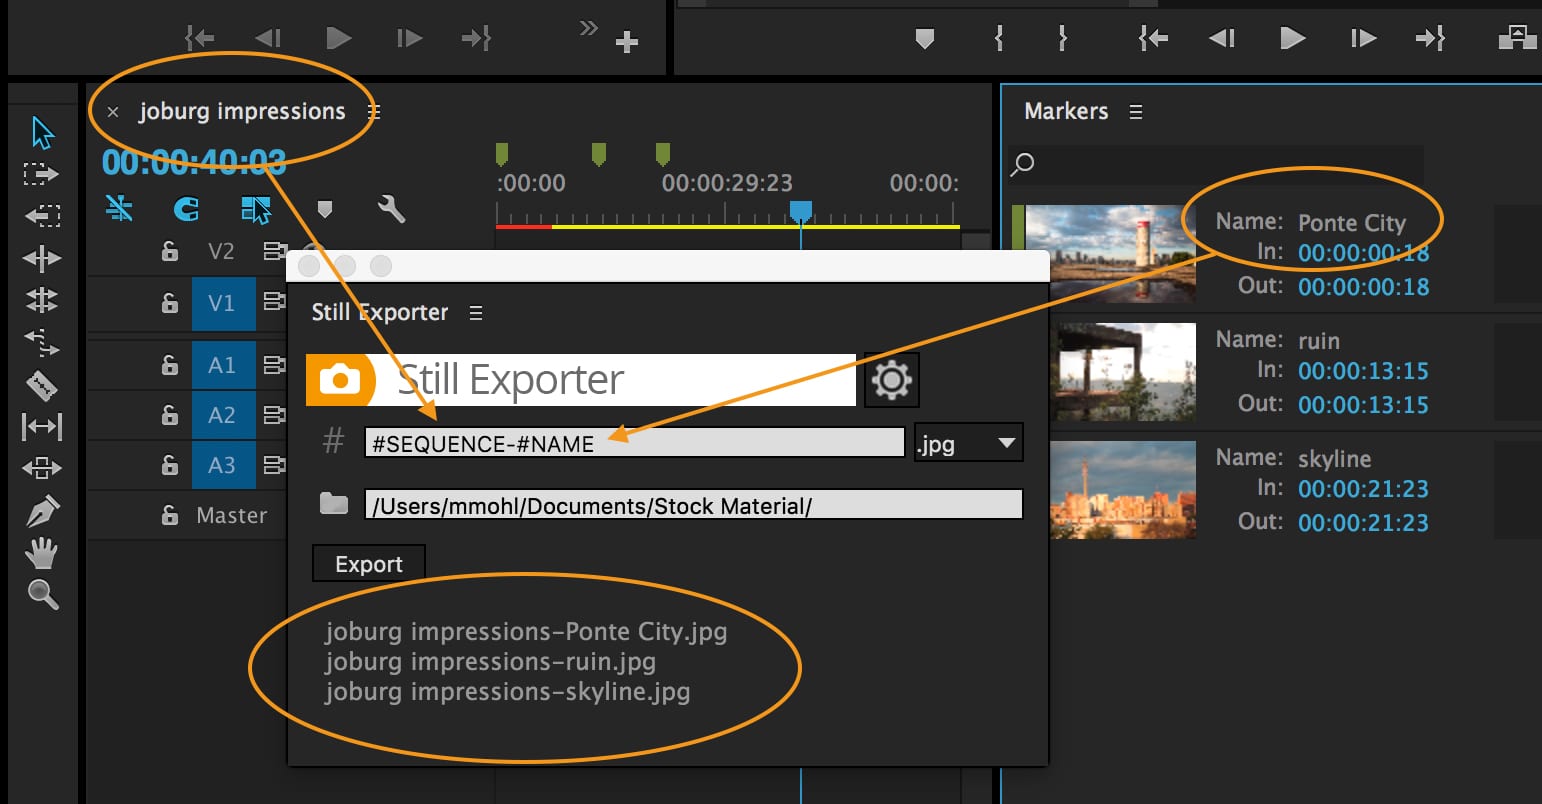
Task: Switch to joburg impressions sequence tab
Action: 242,111
